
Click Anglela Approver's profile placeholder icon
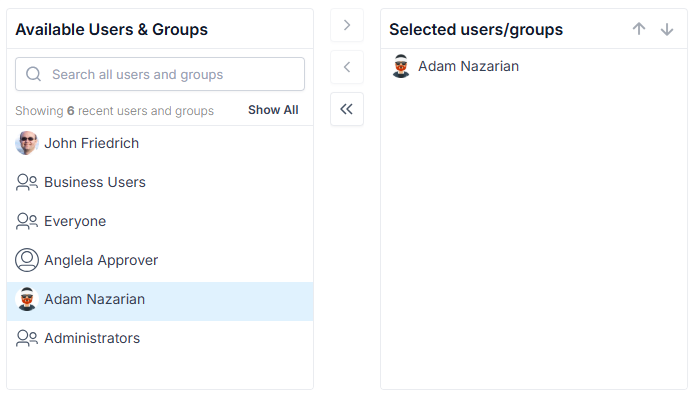click(x=27, y=260)
